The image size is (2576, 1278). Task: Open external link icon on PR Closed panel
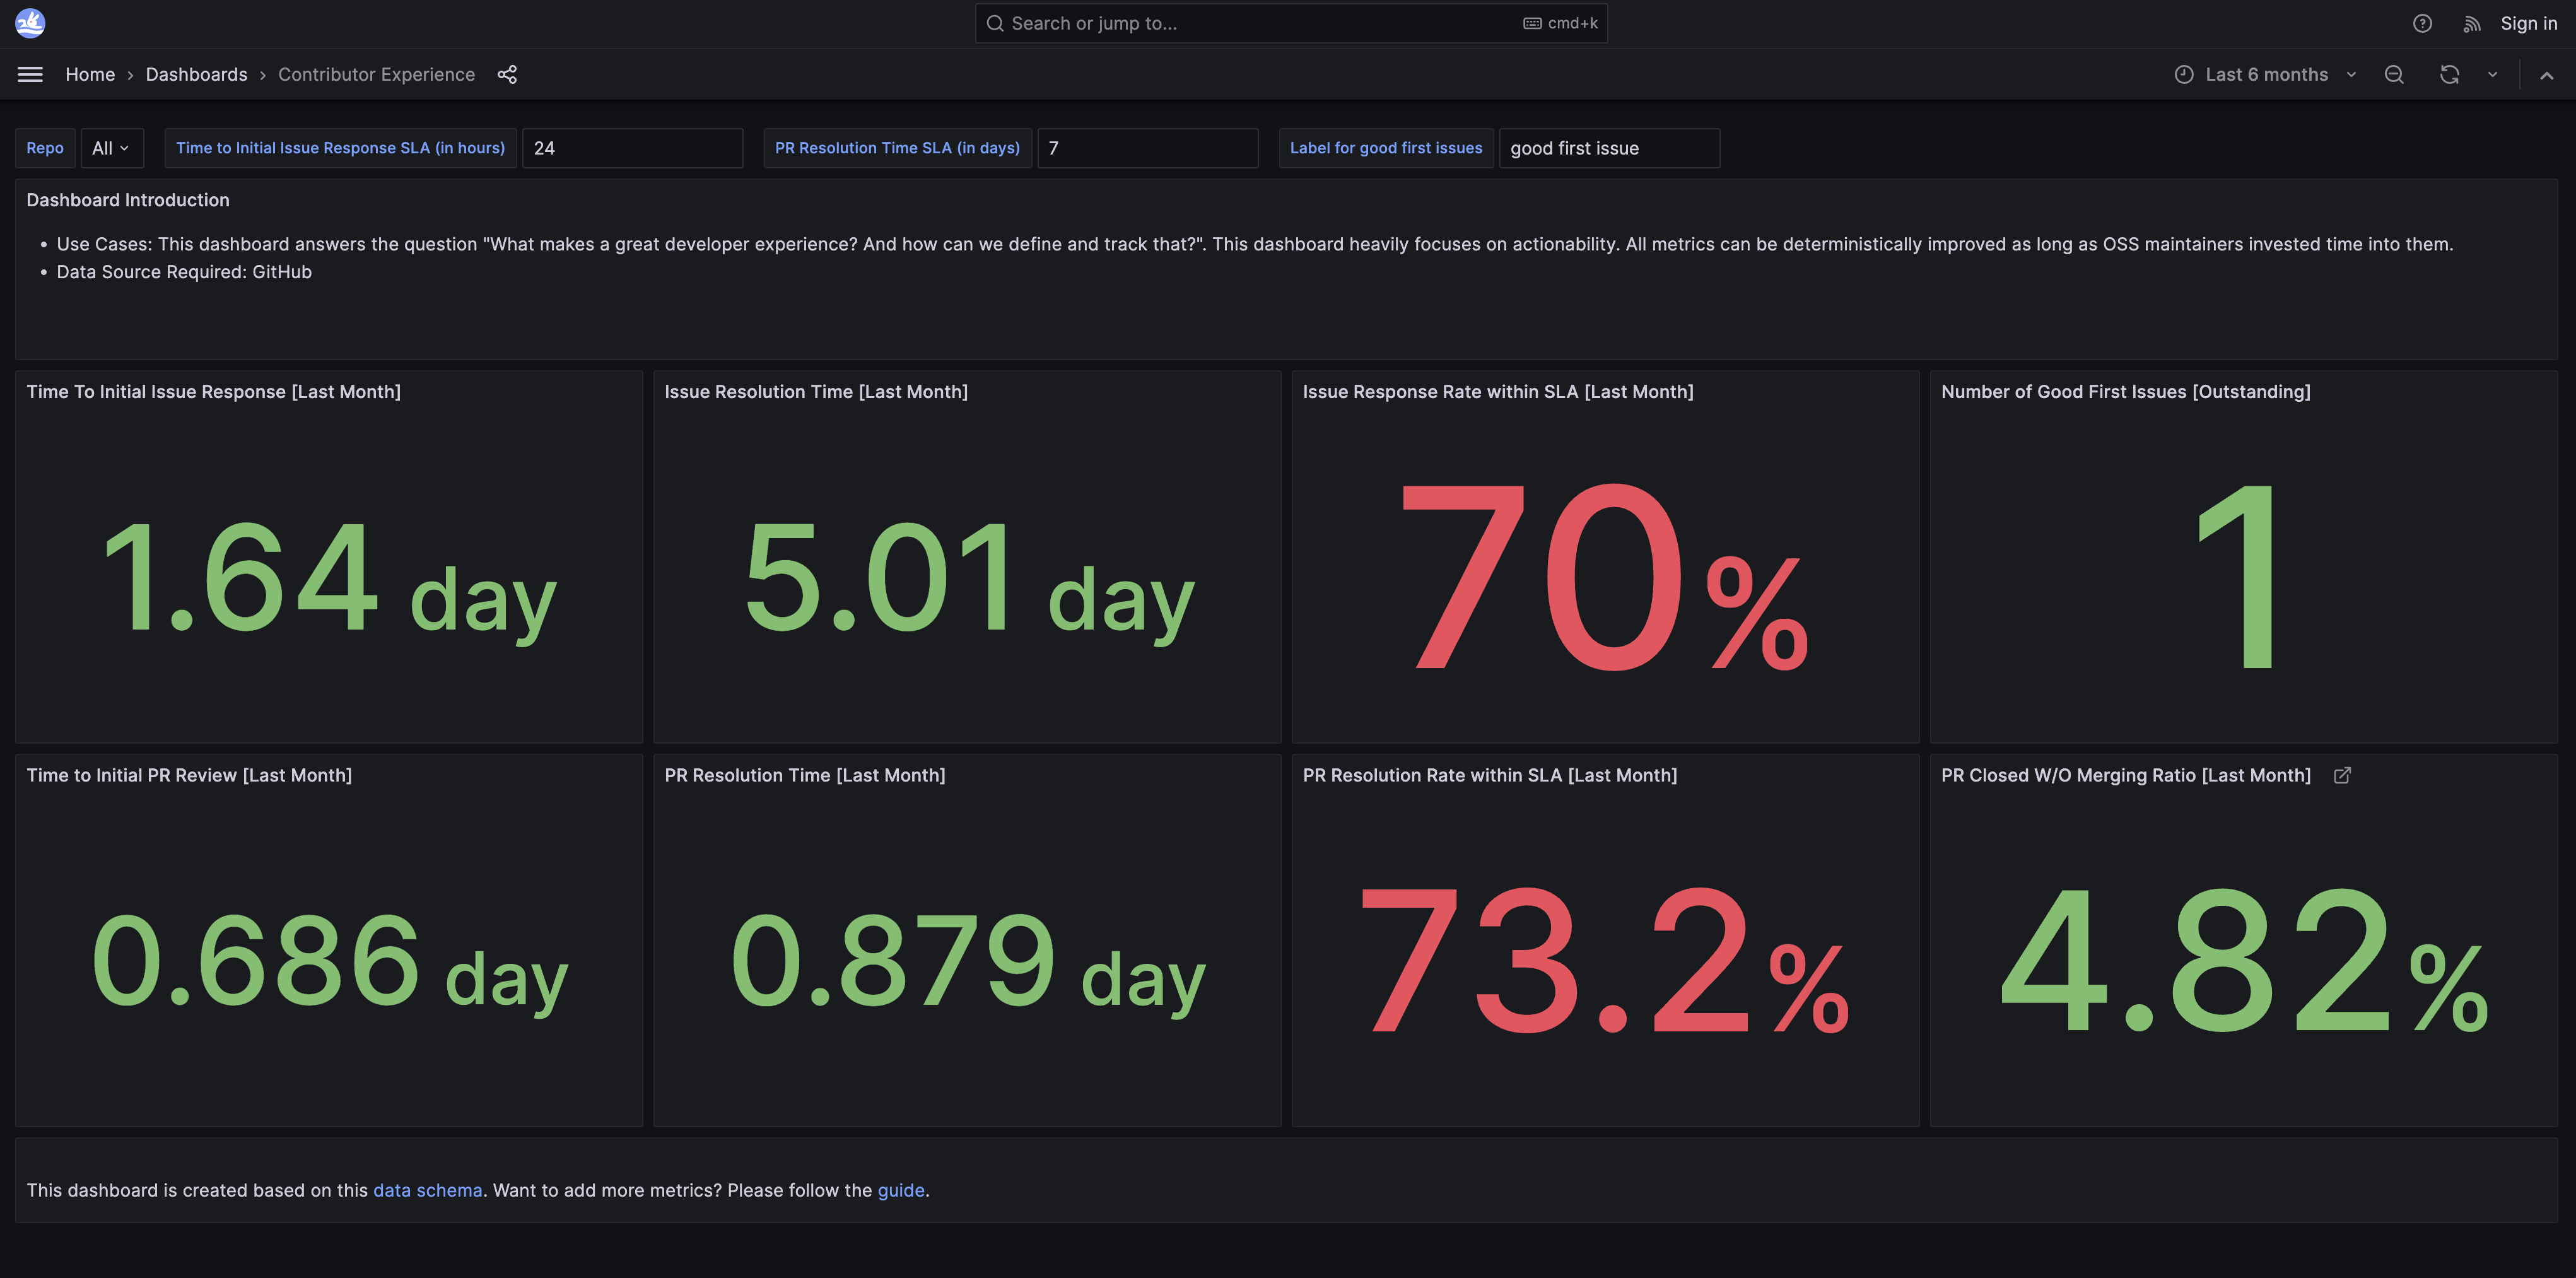point(2342,775)
